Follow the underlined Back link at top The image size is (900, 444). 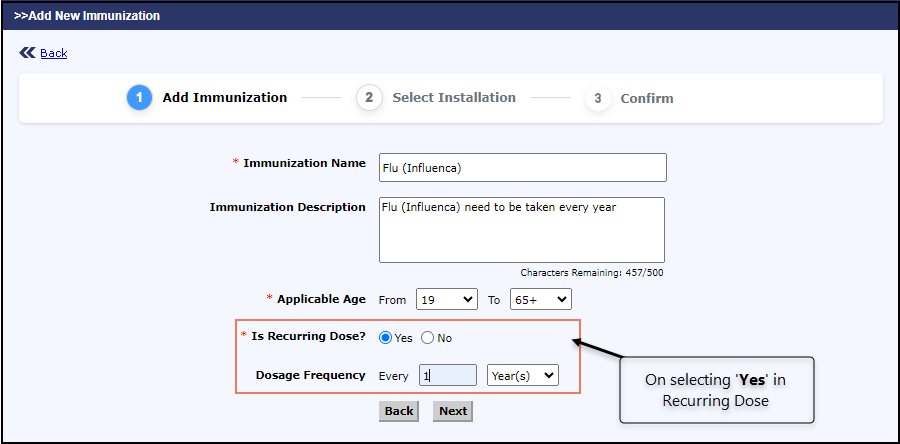coord(54,53)
